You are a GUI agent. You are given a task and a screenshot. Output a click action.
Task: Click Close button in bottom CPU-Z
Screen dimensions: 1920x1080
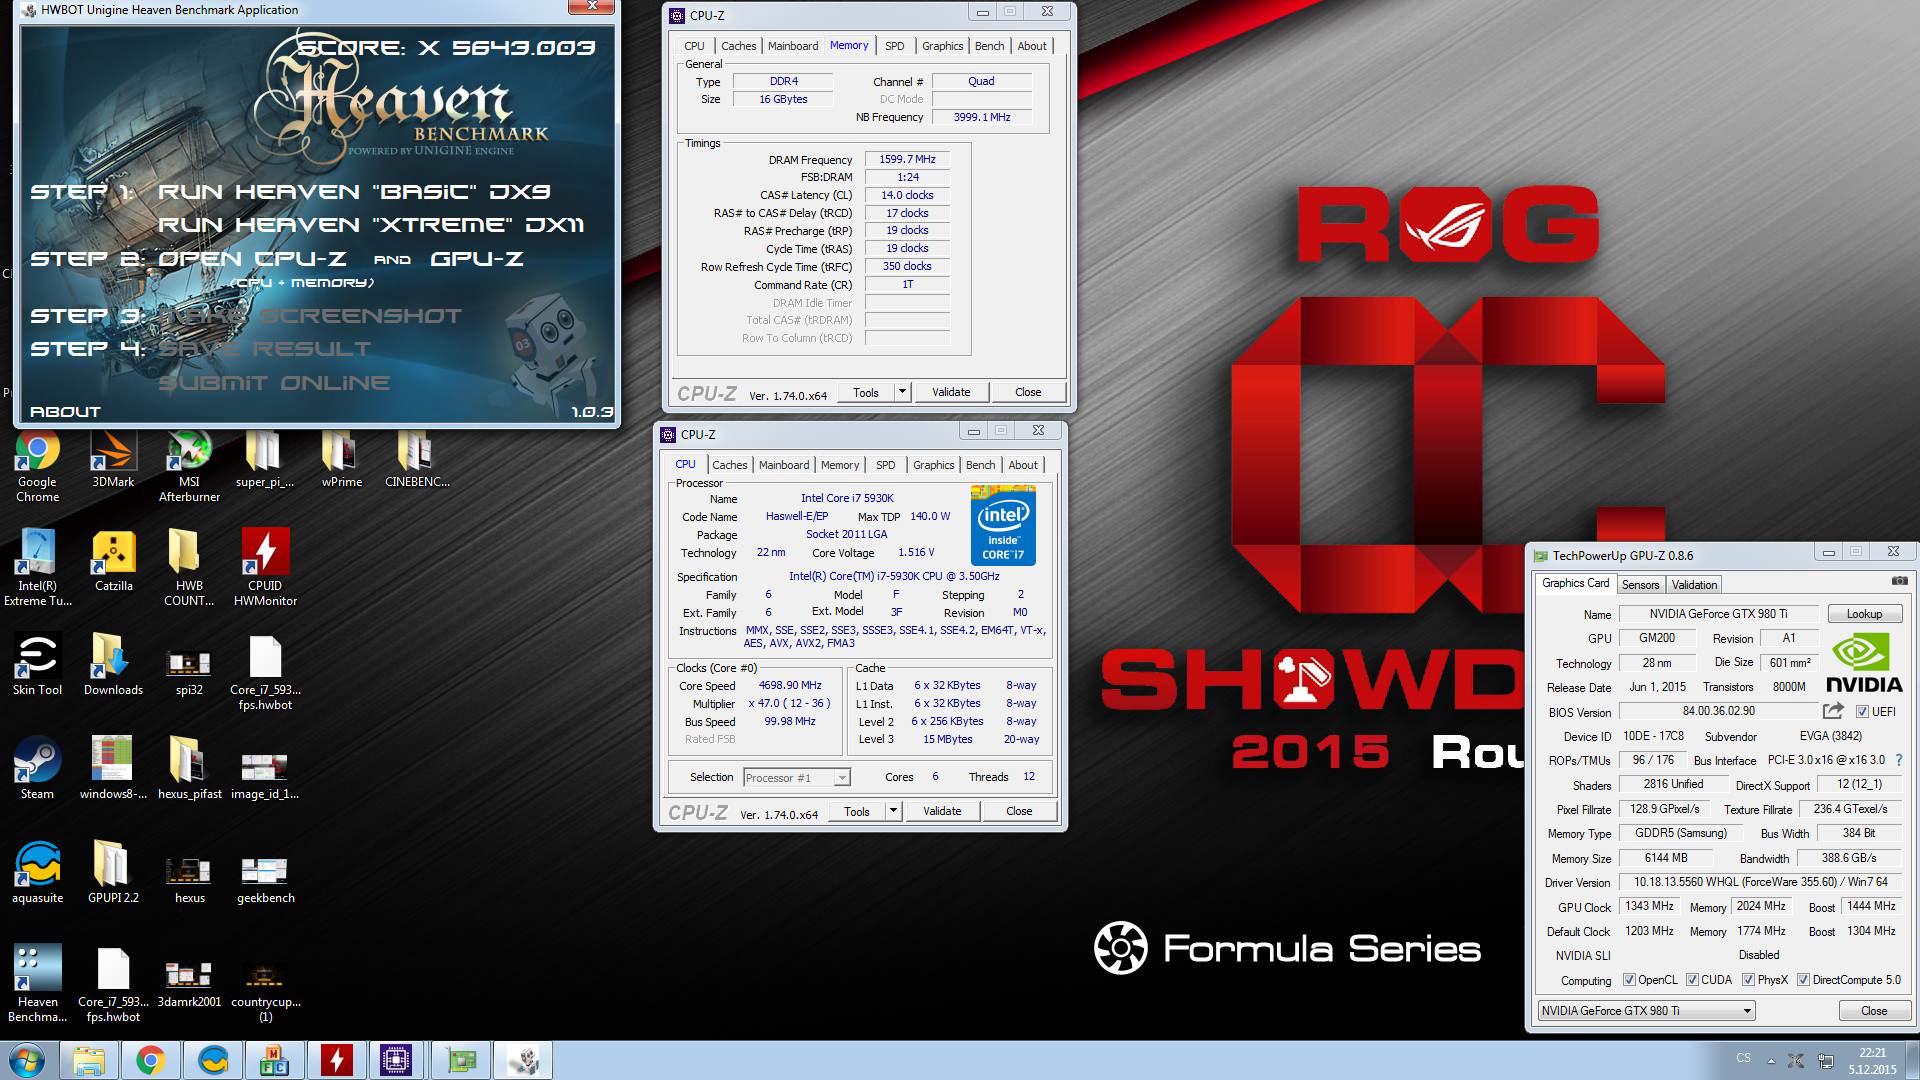click(x=1019, y=811)
